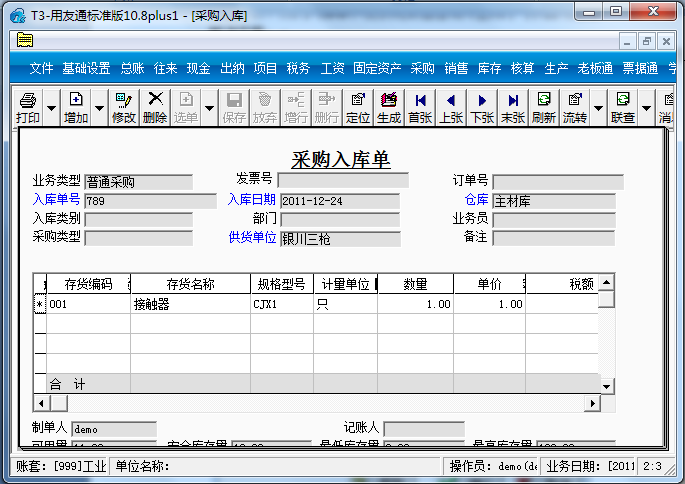This screenshot has width=685, height=484.
Task: Open the 采购 menu
Action: 422,68
